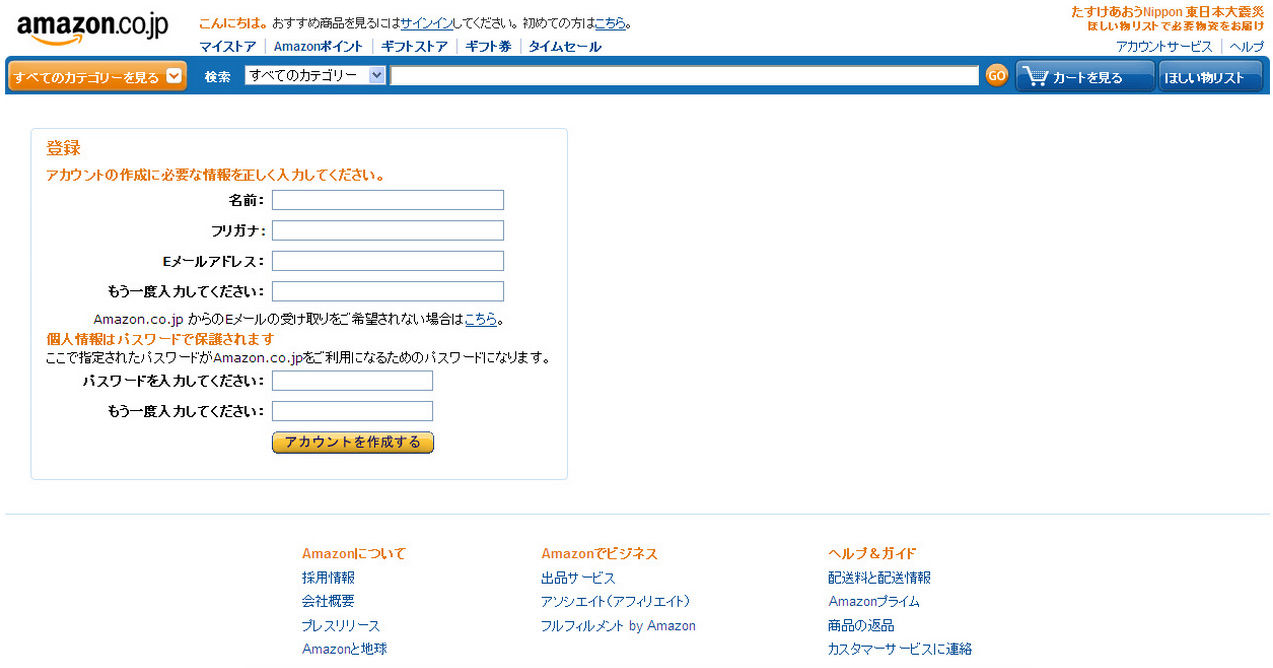Open the タイムセール page
The width and height of the screenshot is (1273, 668).
tap(565, 46)
